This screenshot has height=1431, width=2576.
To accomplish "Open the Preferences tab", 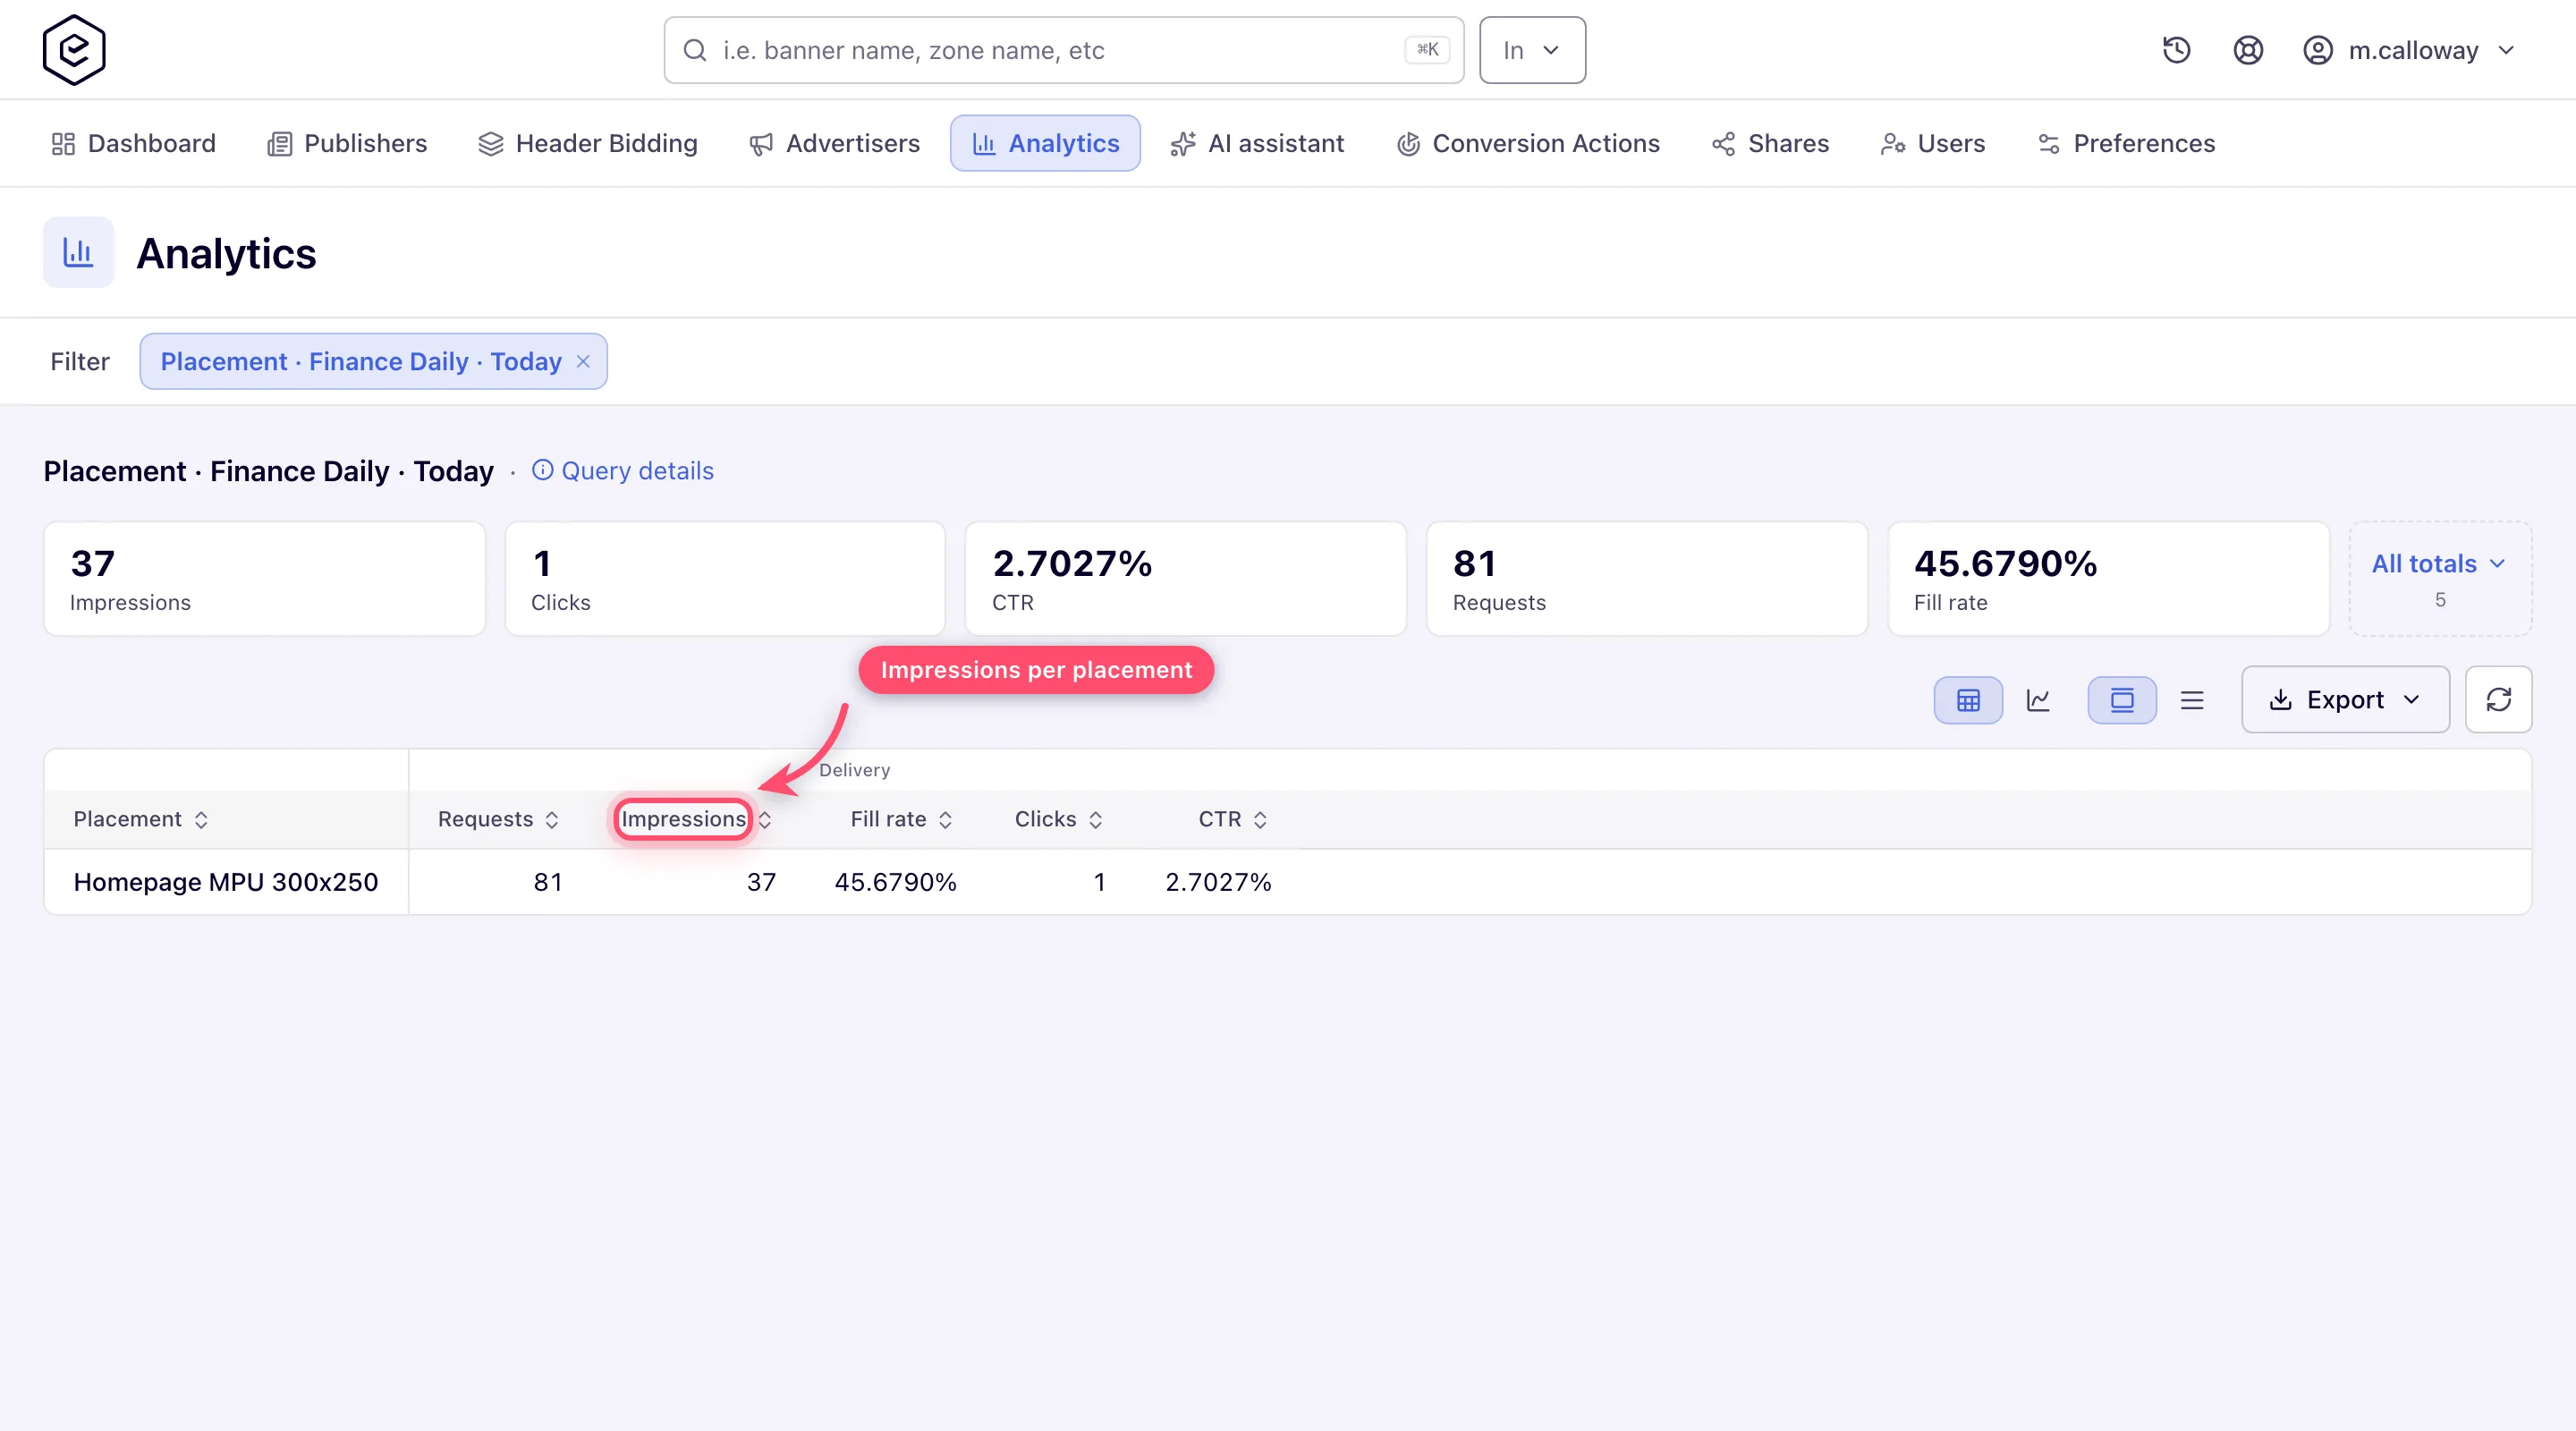I will pyautogui.click(x=2125, y=143).
